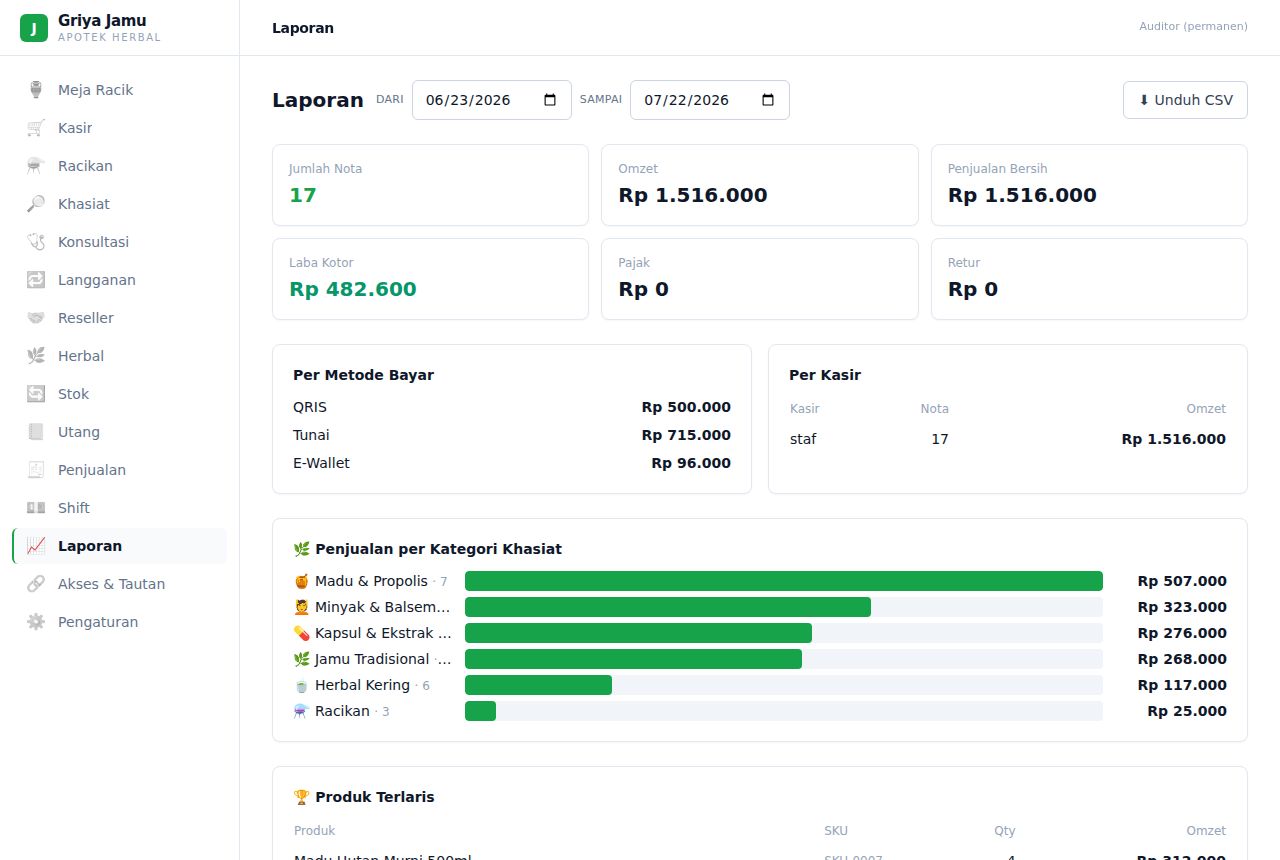Click the green Griya Jamu logo
This screenshot has width=1280, height=860.
point(34,28)
